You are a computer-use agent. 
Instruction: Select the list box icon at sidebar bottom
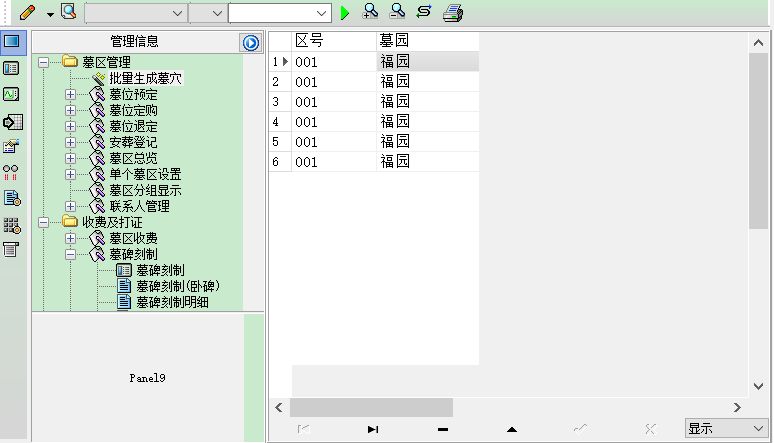tap(10, 249)
